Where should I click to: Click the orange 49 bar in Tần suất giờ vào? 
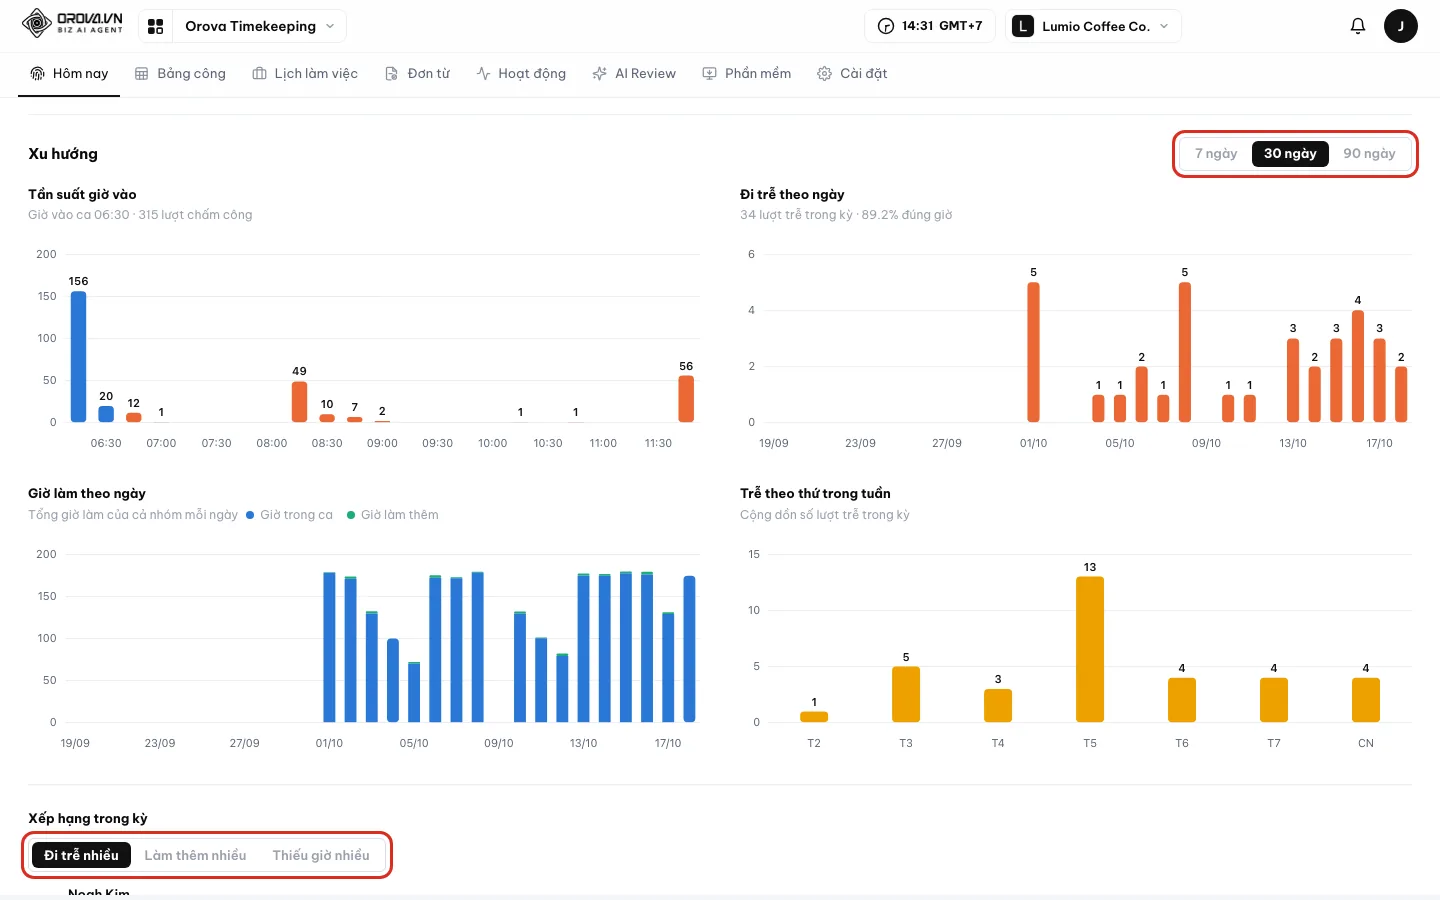[299, 401]
